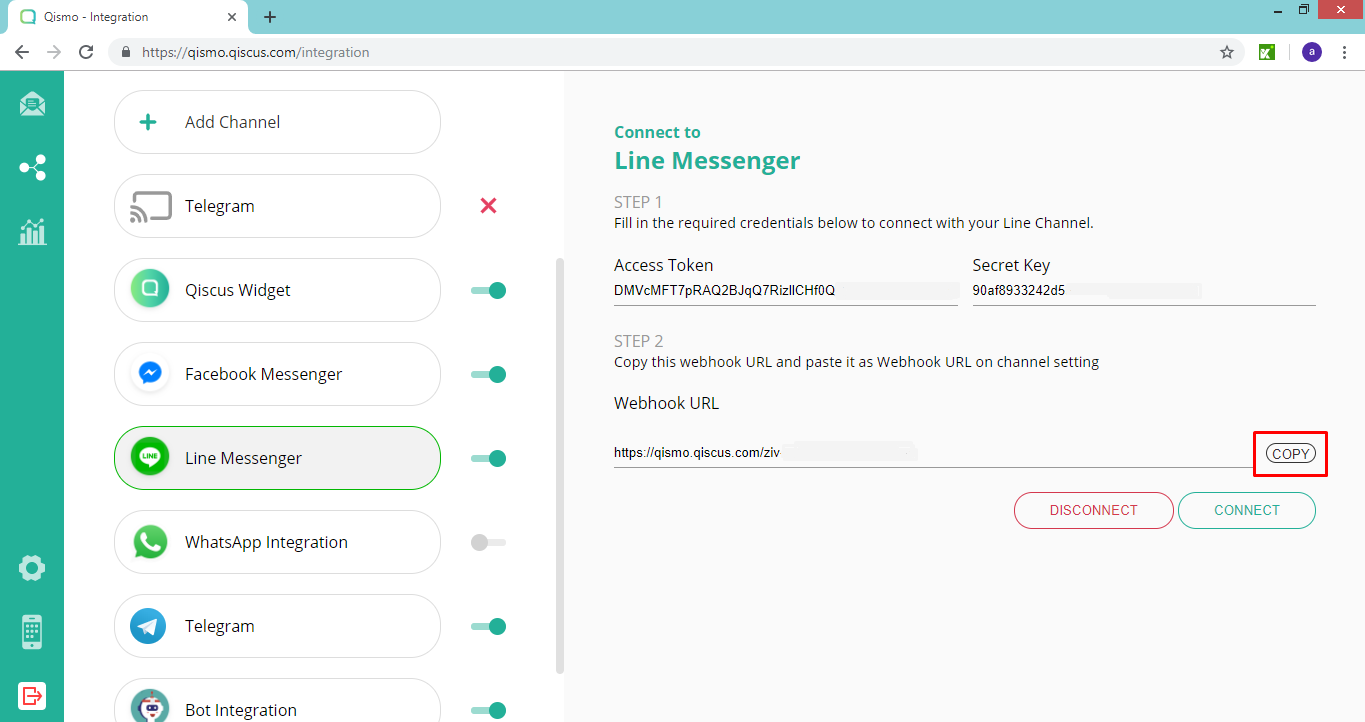Open the settings gear in sidebar
Screen dimensions: 1365x722
point(32,568)
